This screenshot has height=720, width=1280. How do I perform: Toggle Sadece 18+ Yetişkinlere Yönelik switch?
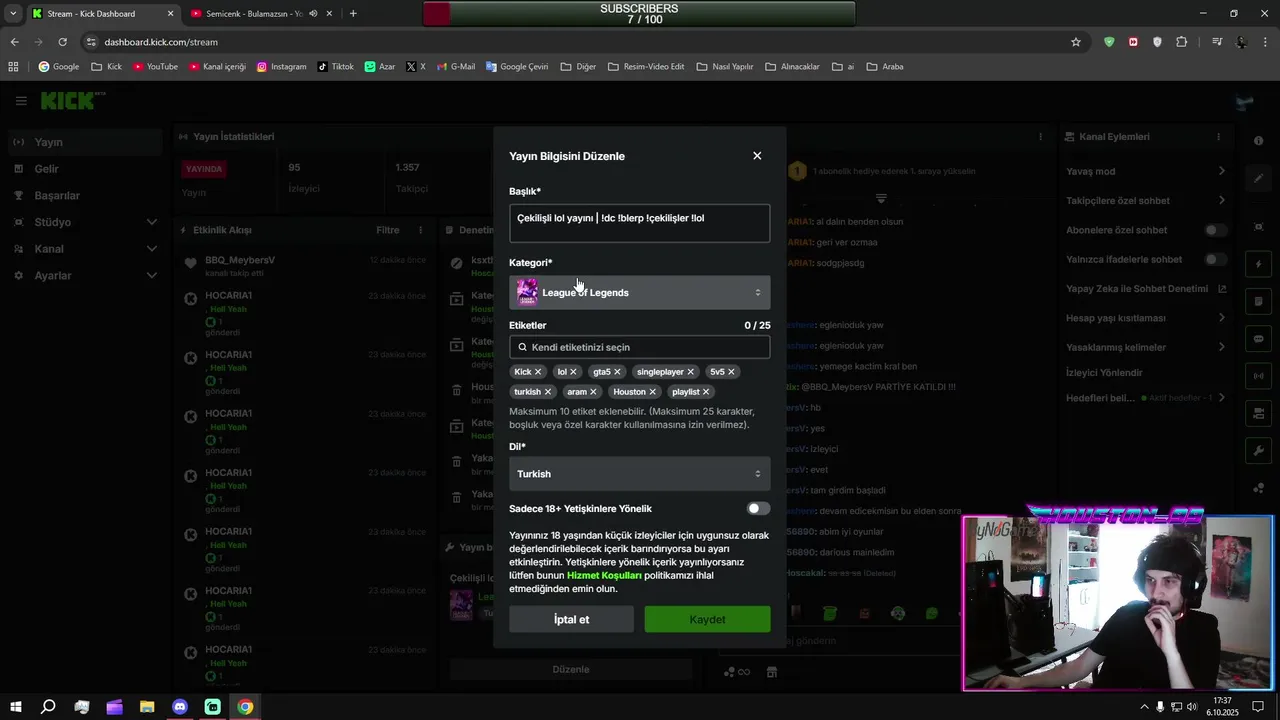(x=759, y=509)
